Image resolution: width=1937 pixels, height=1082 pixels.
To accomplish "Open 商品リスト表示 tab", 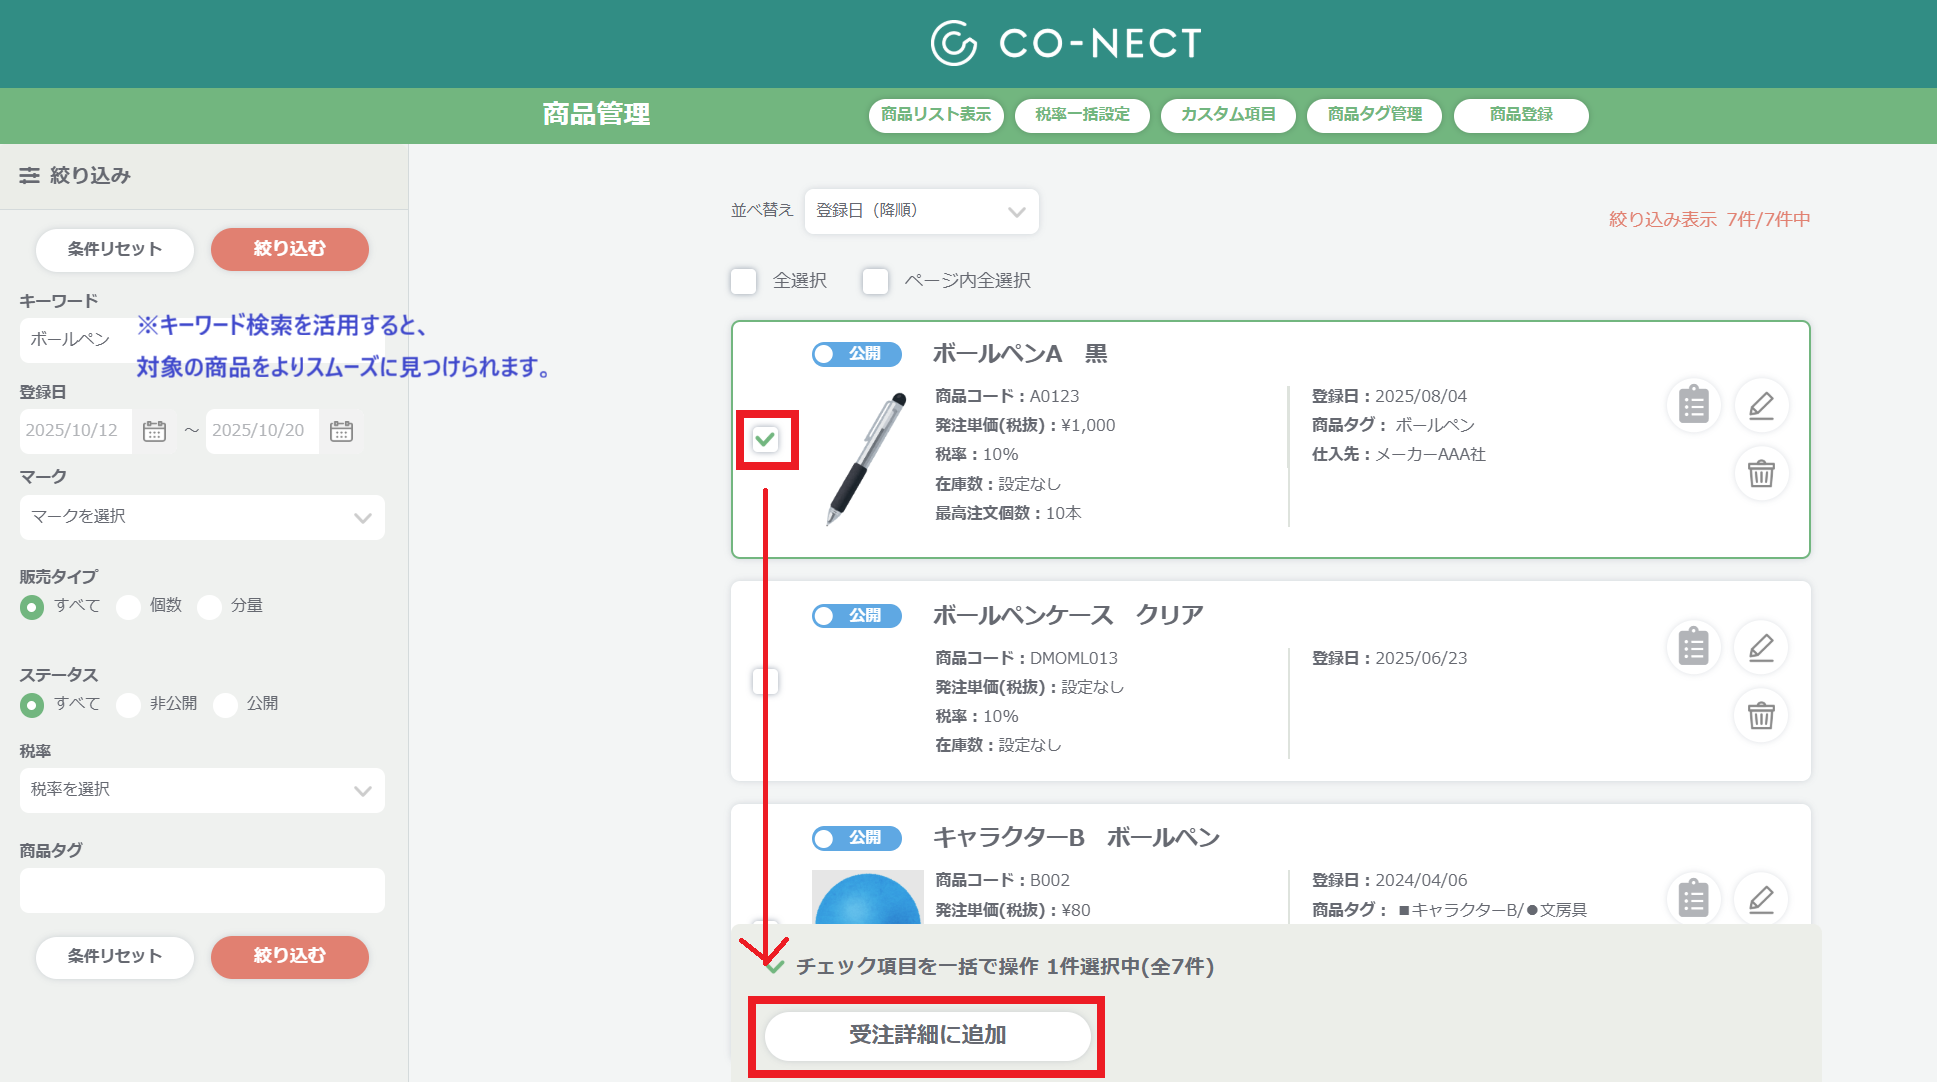I will (x=936, y=115).
